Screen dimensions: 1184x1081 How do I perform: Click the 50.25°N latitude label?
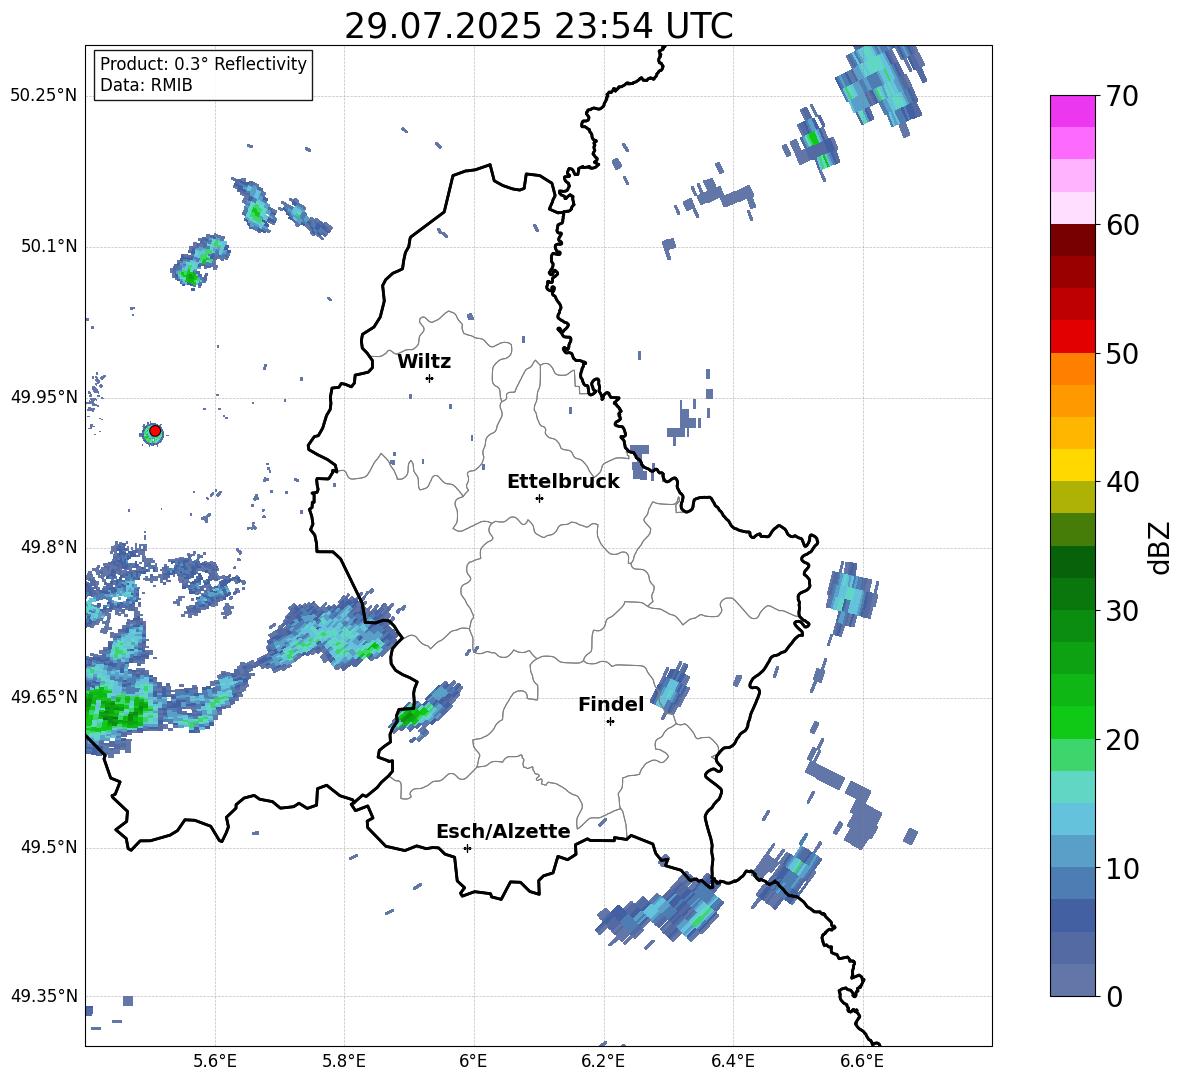44,96
